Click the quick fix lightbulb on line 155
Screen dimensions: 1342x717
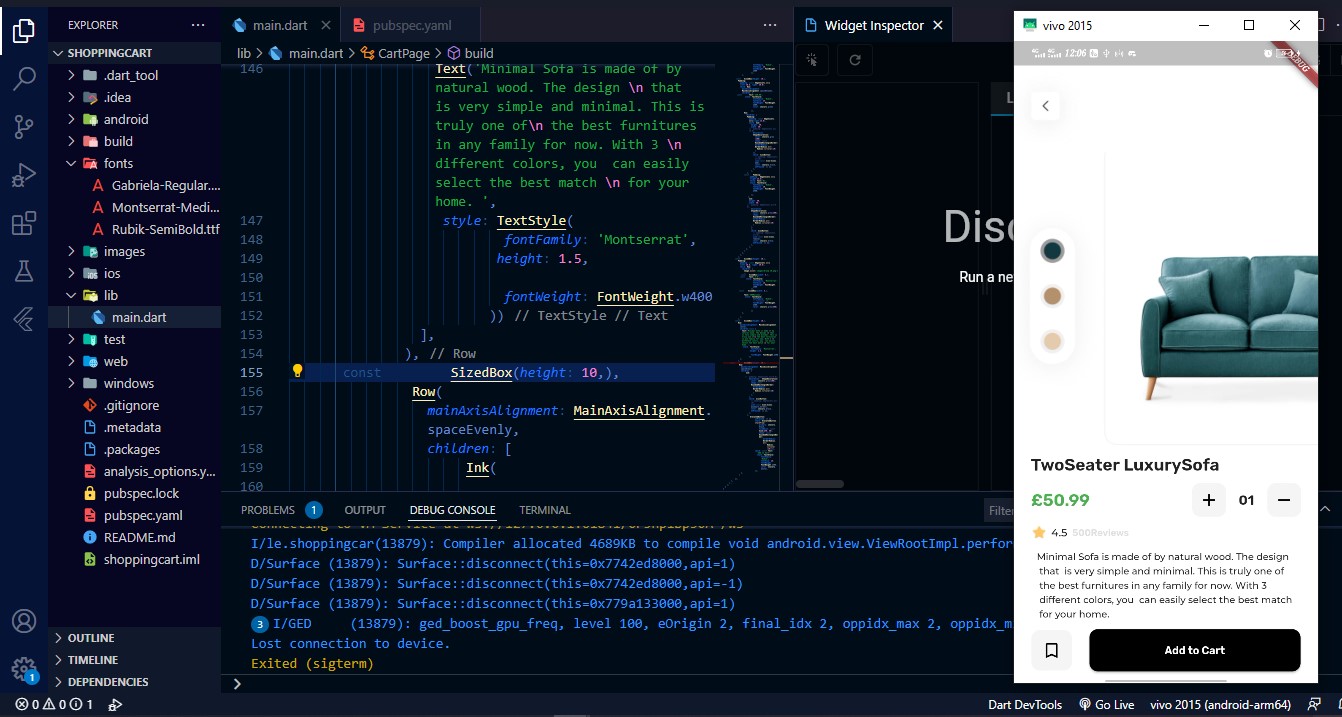click(x=296, y=371)
